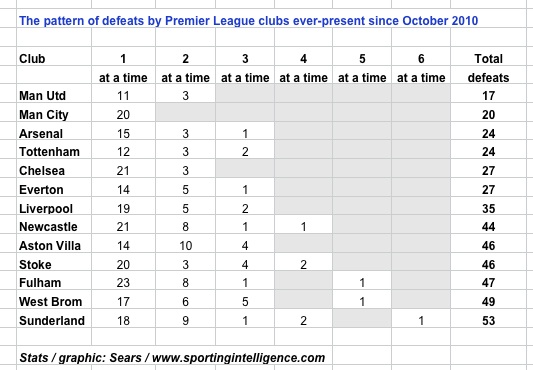Select the Tottenham club name cell

(54, 150)
